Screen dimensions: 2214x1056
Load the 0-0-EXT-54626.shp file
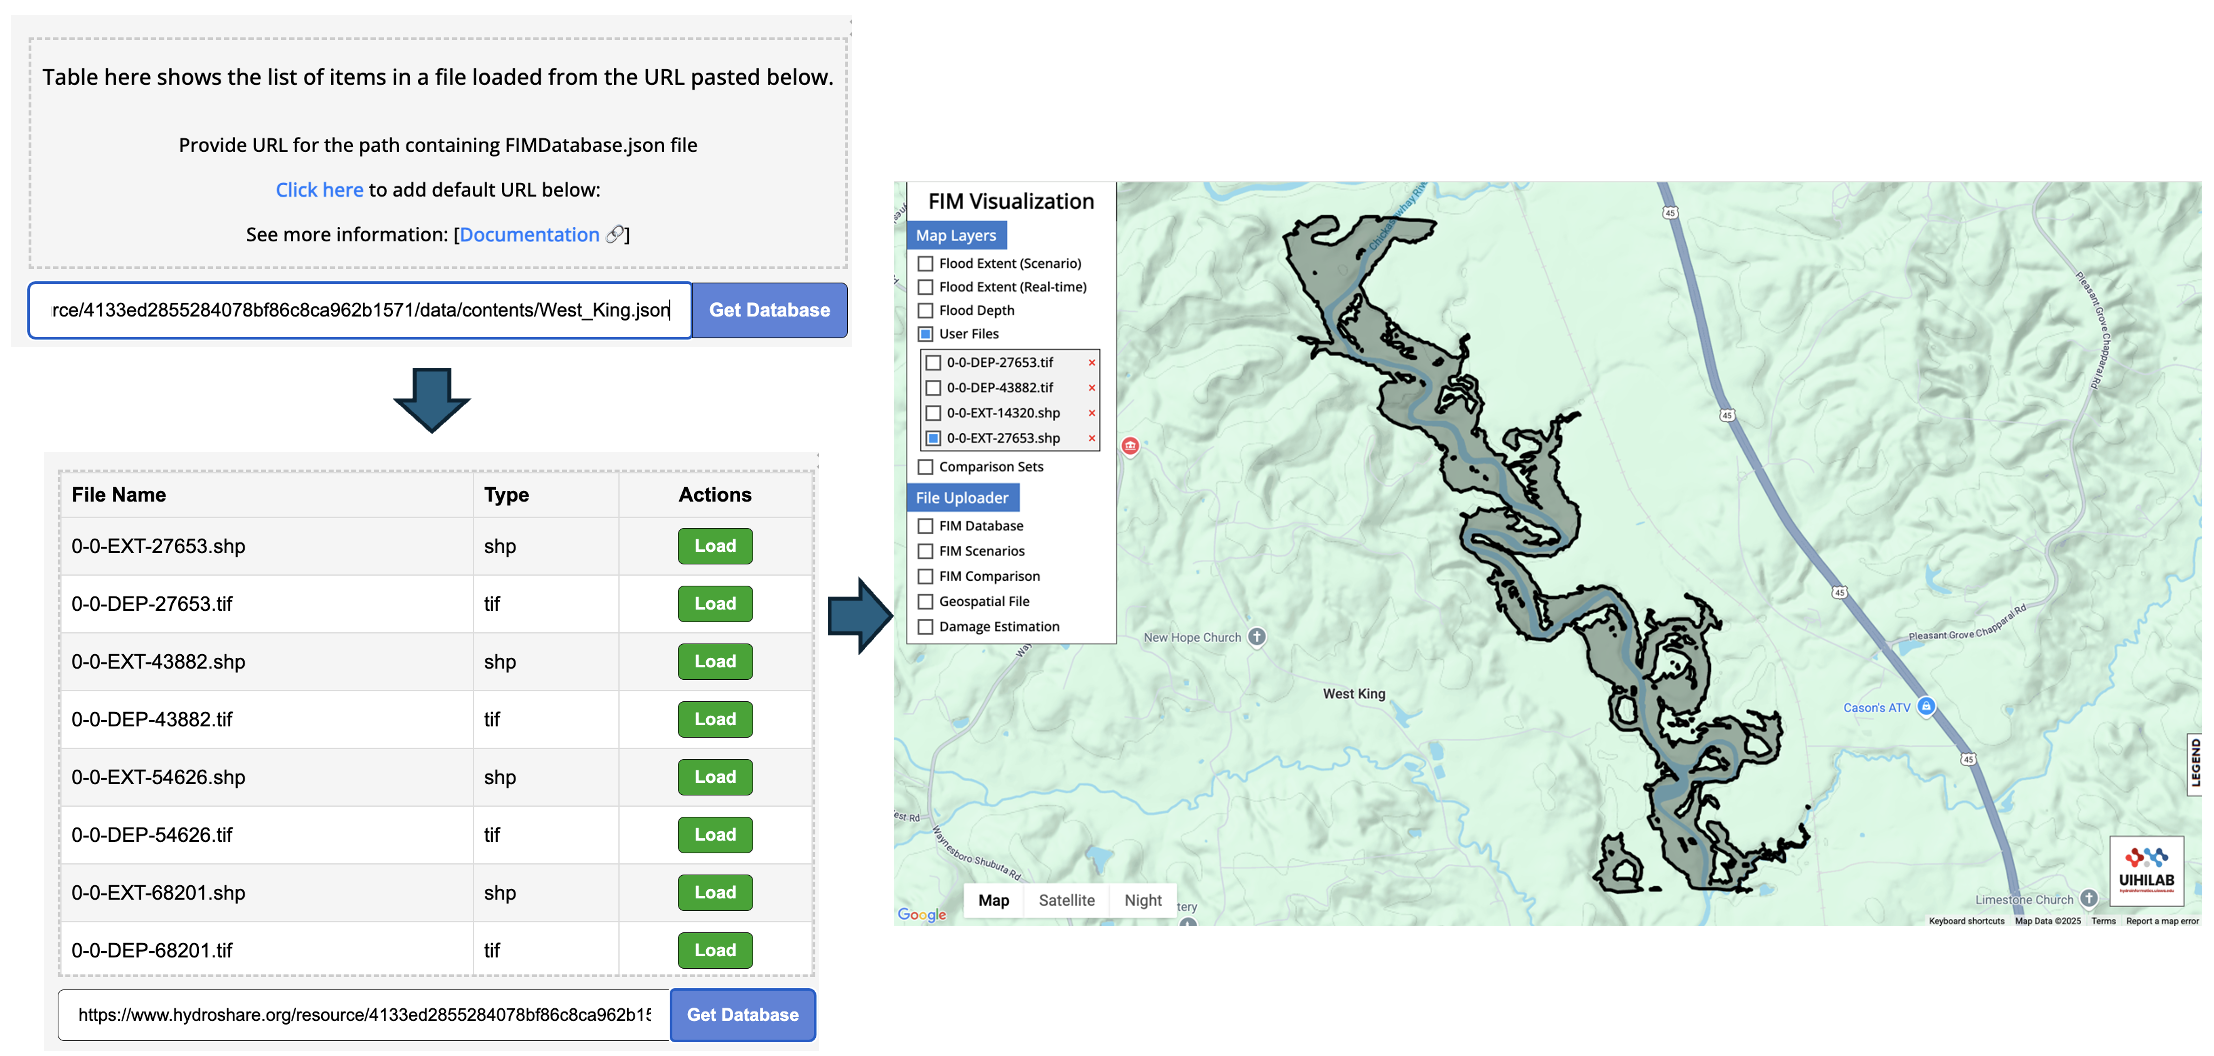[715, 776]
